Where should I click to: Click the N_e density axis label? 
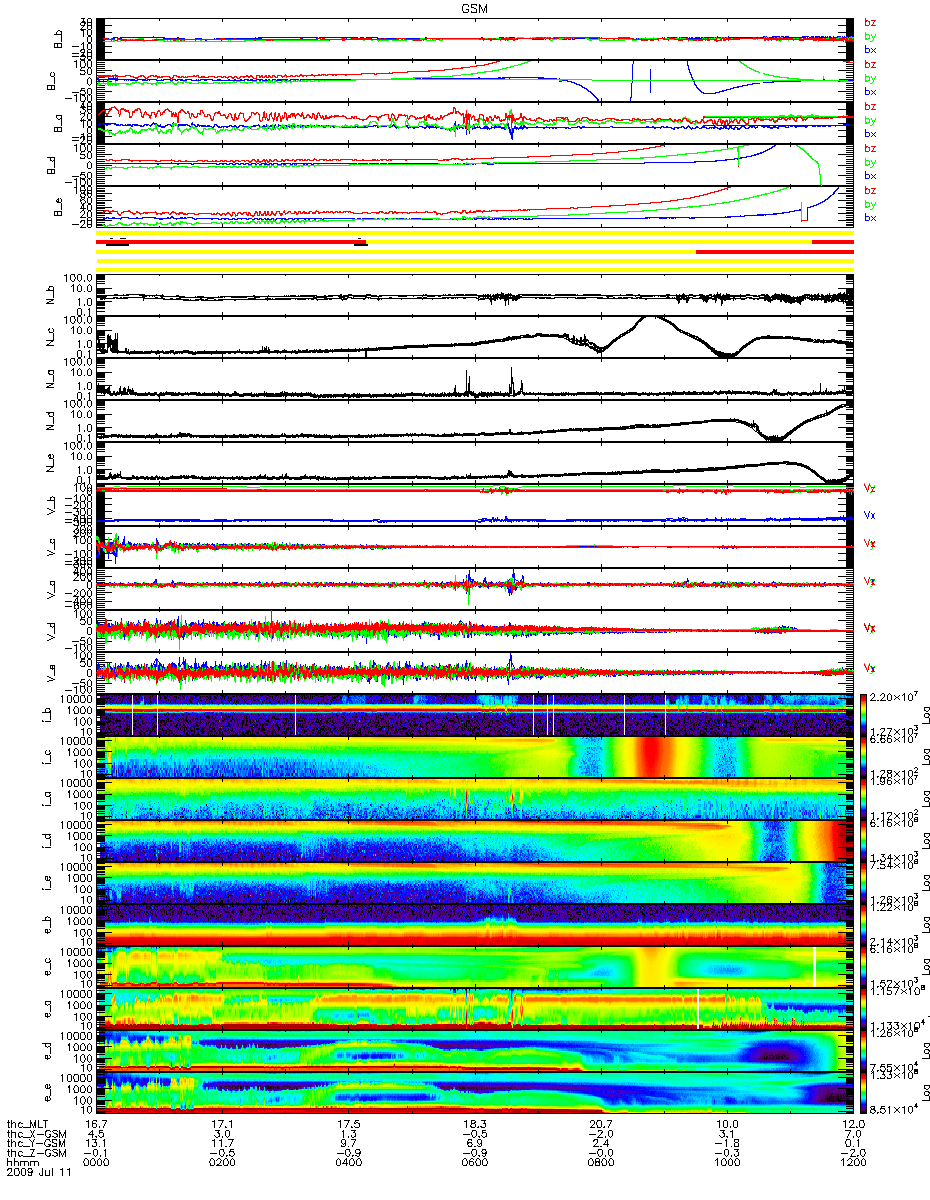[51, 463]
